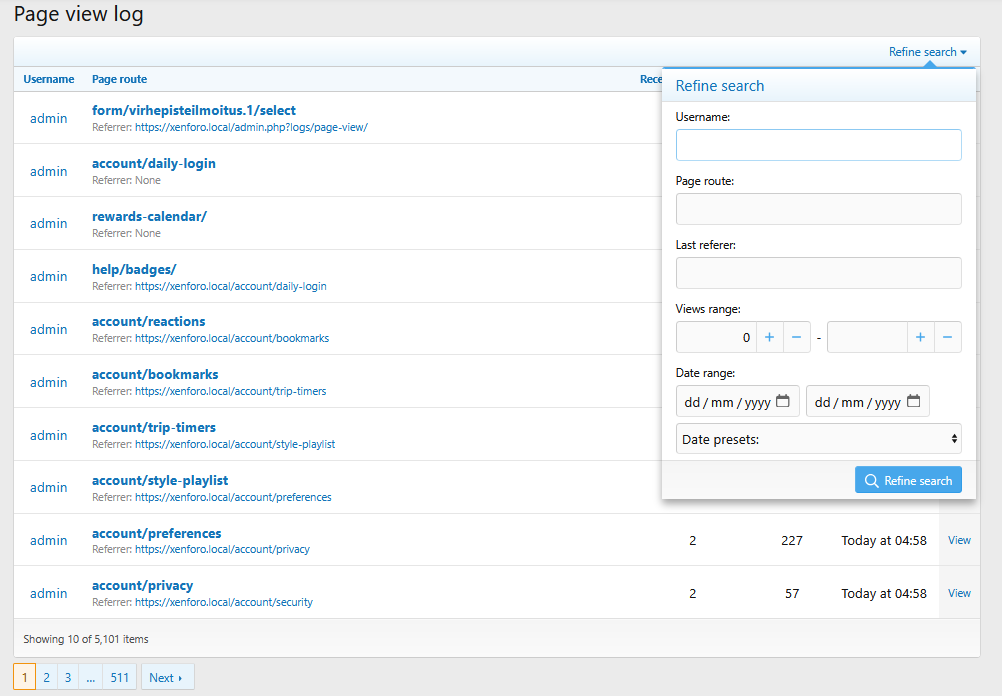Click the start date calendar icon

click(x=783, y=402)
